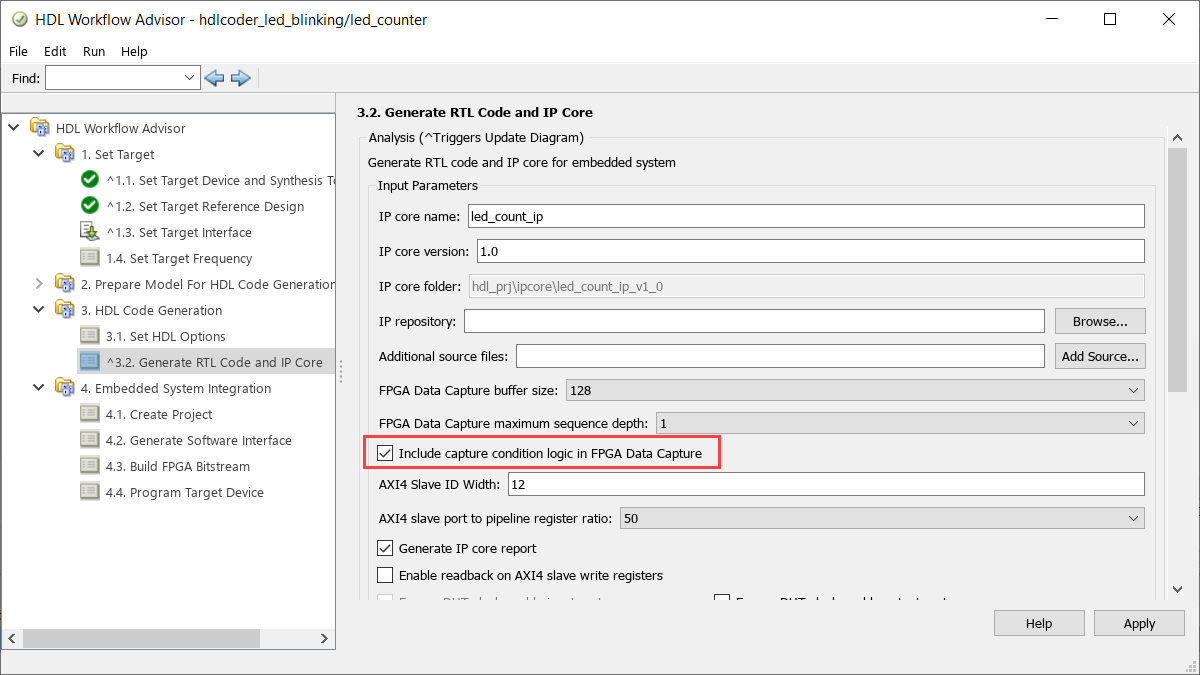Expand 2. Prepare Model For HDL Code Generation
Image resolution: width=1200 pixels, height=675 pixels.
click(40, 284)
